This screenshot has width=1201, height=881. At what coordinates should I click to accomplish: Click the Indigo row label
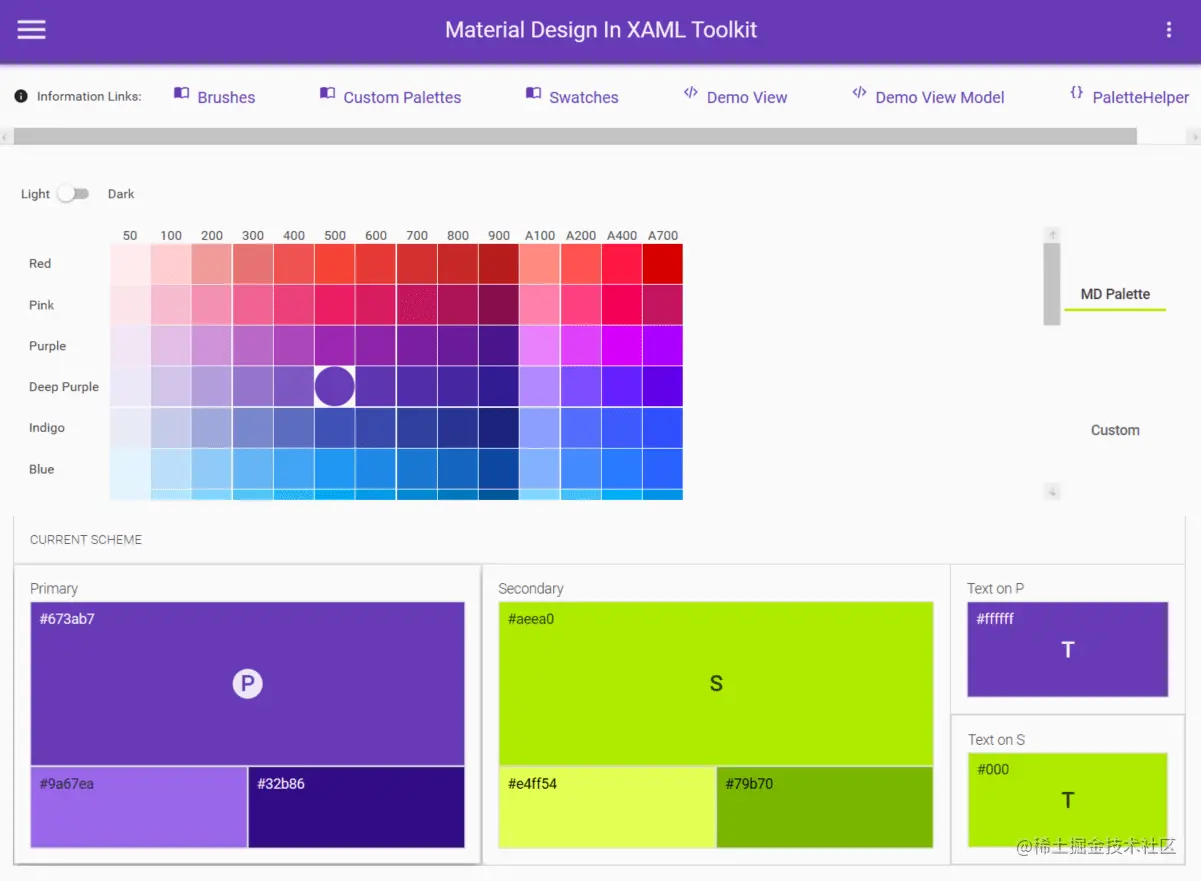(47, 428)
